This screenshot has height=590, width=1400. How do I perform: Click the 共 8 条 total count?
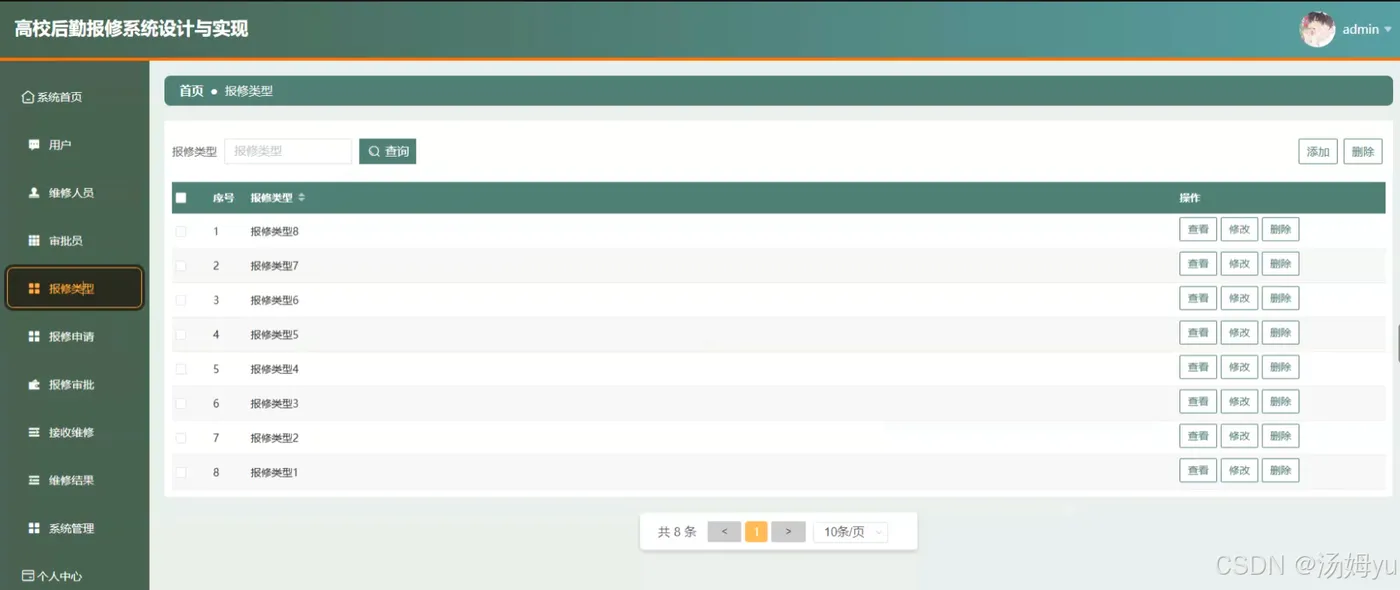pyautogui.click(x=677, y=532)
